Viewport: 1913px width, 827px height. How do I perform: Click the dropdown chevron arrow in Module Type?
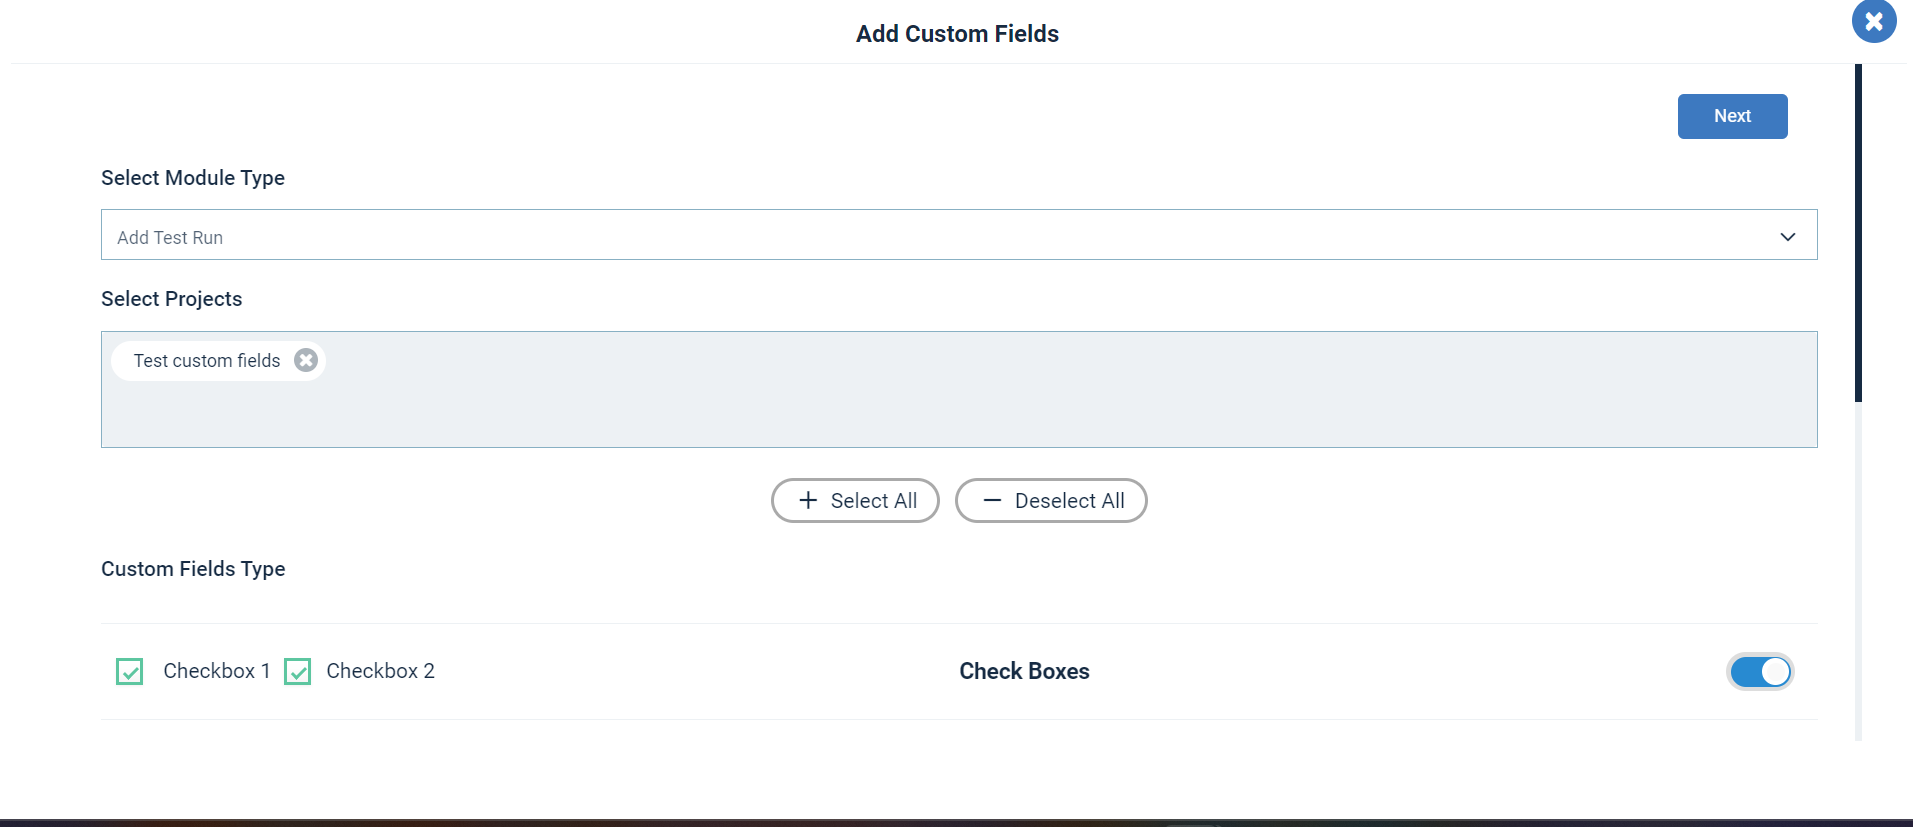click(x=1788, y=237)
